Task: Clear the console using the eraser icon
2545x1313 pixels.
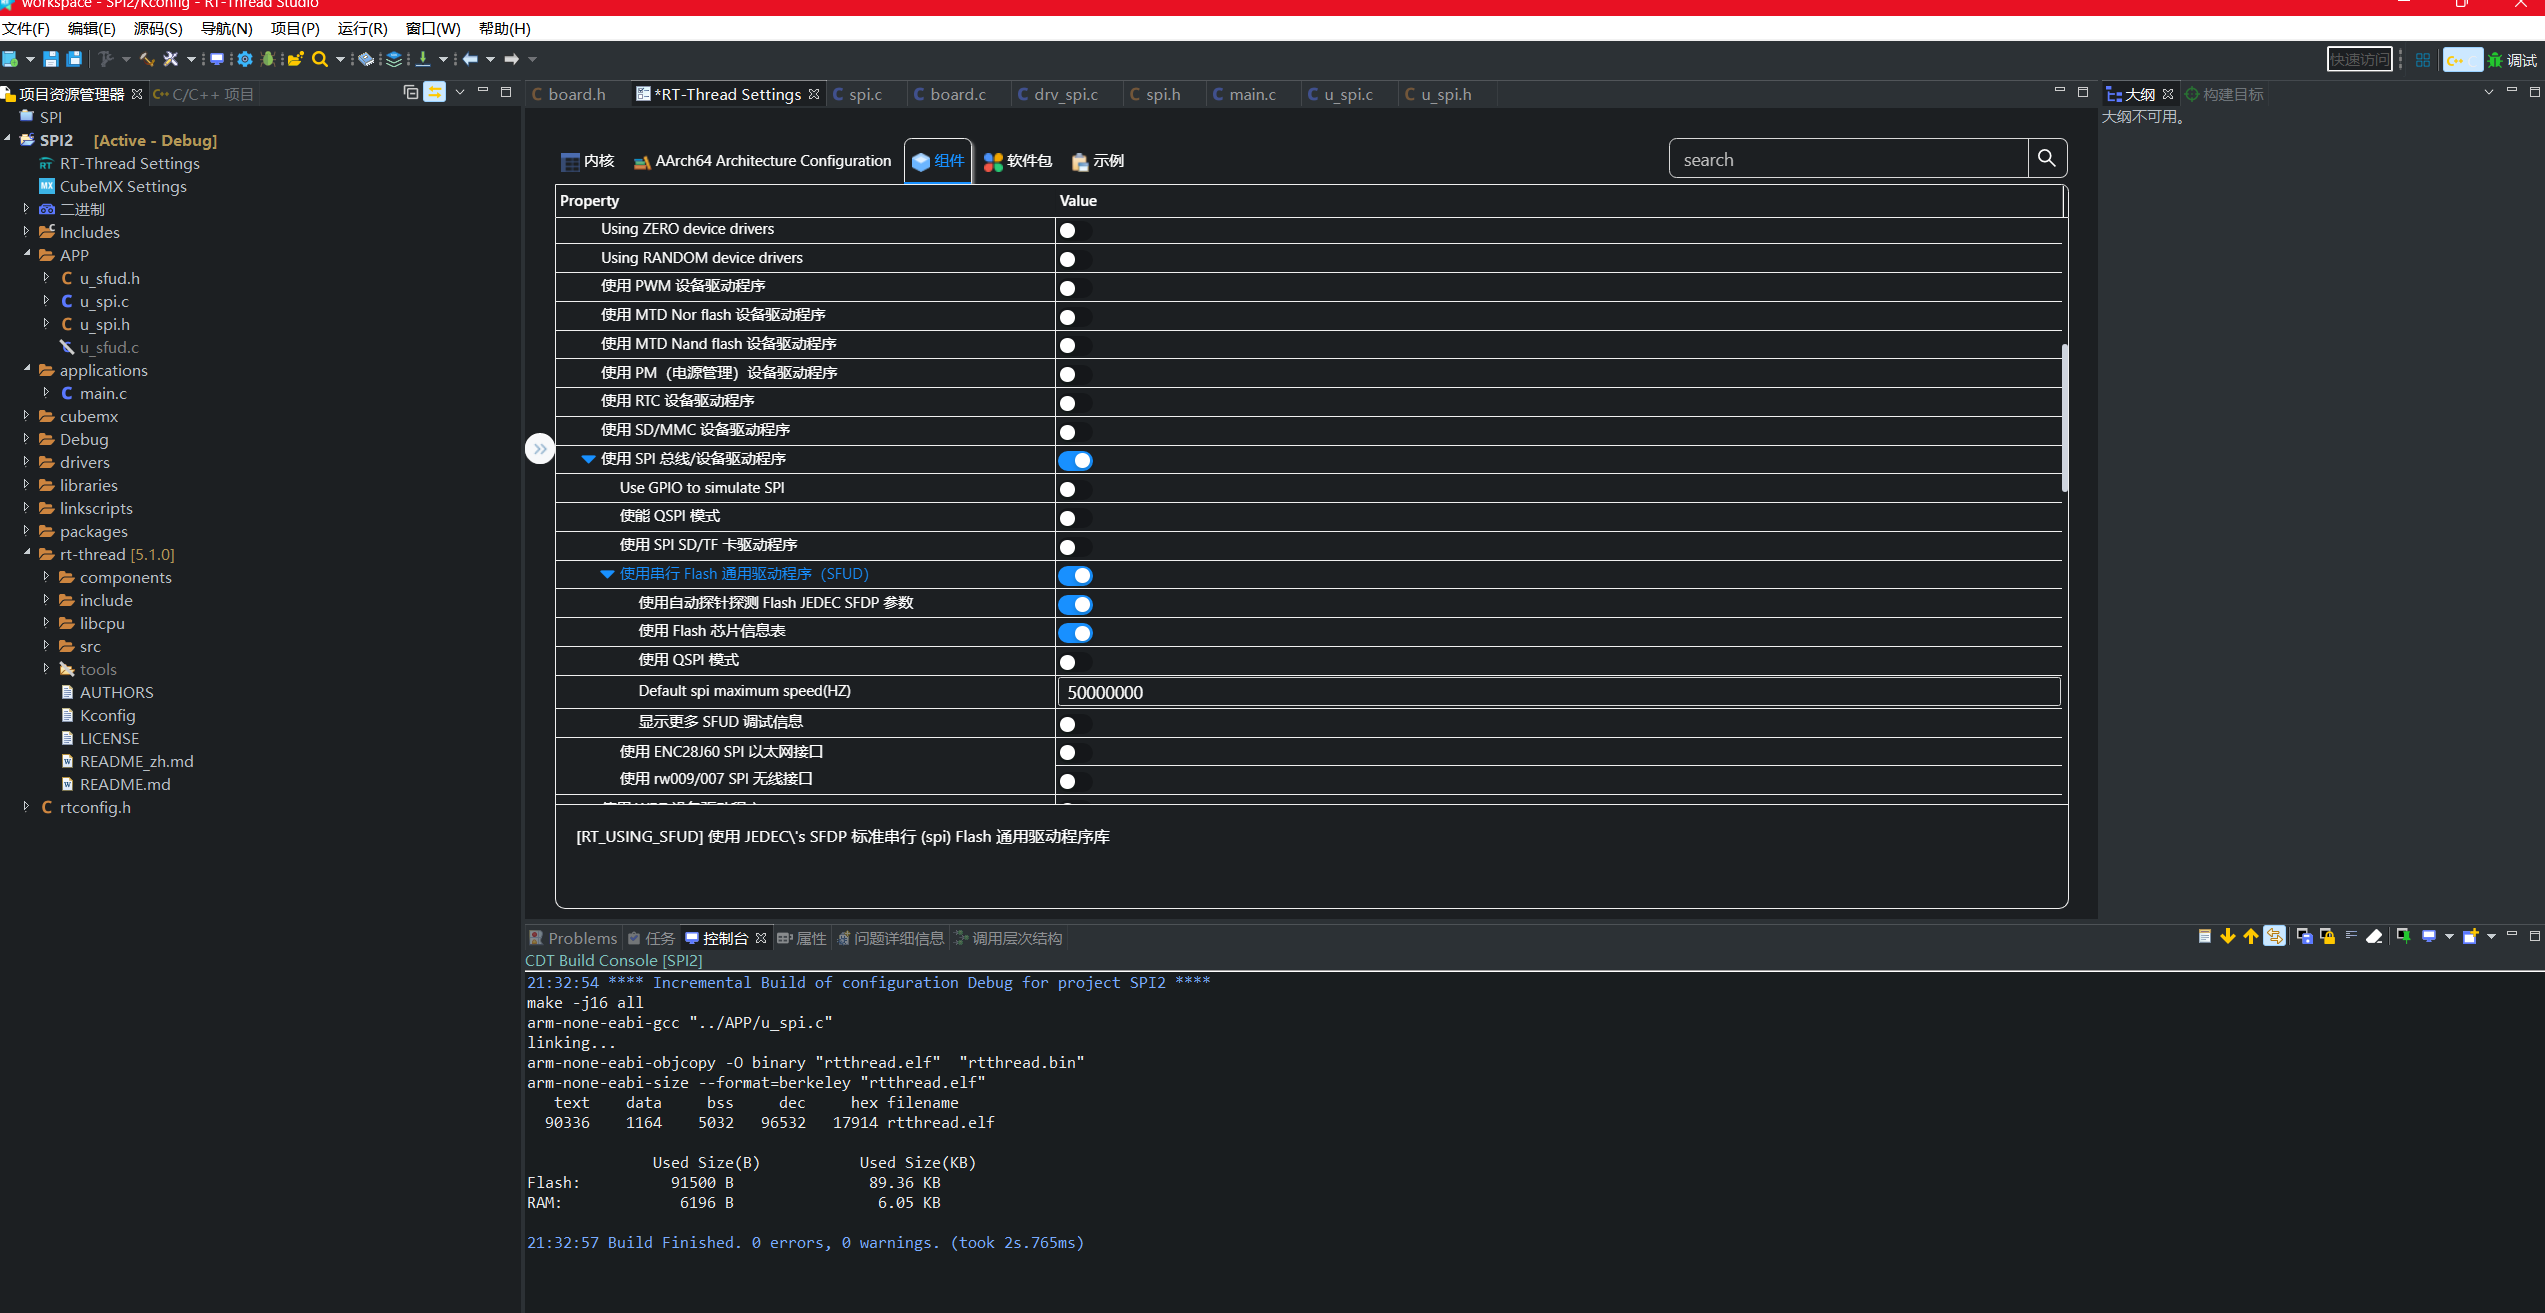Action: click(x=2373, y=936)
